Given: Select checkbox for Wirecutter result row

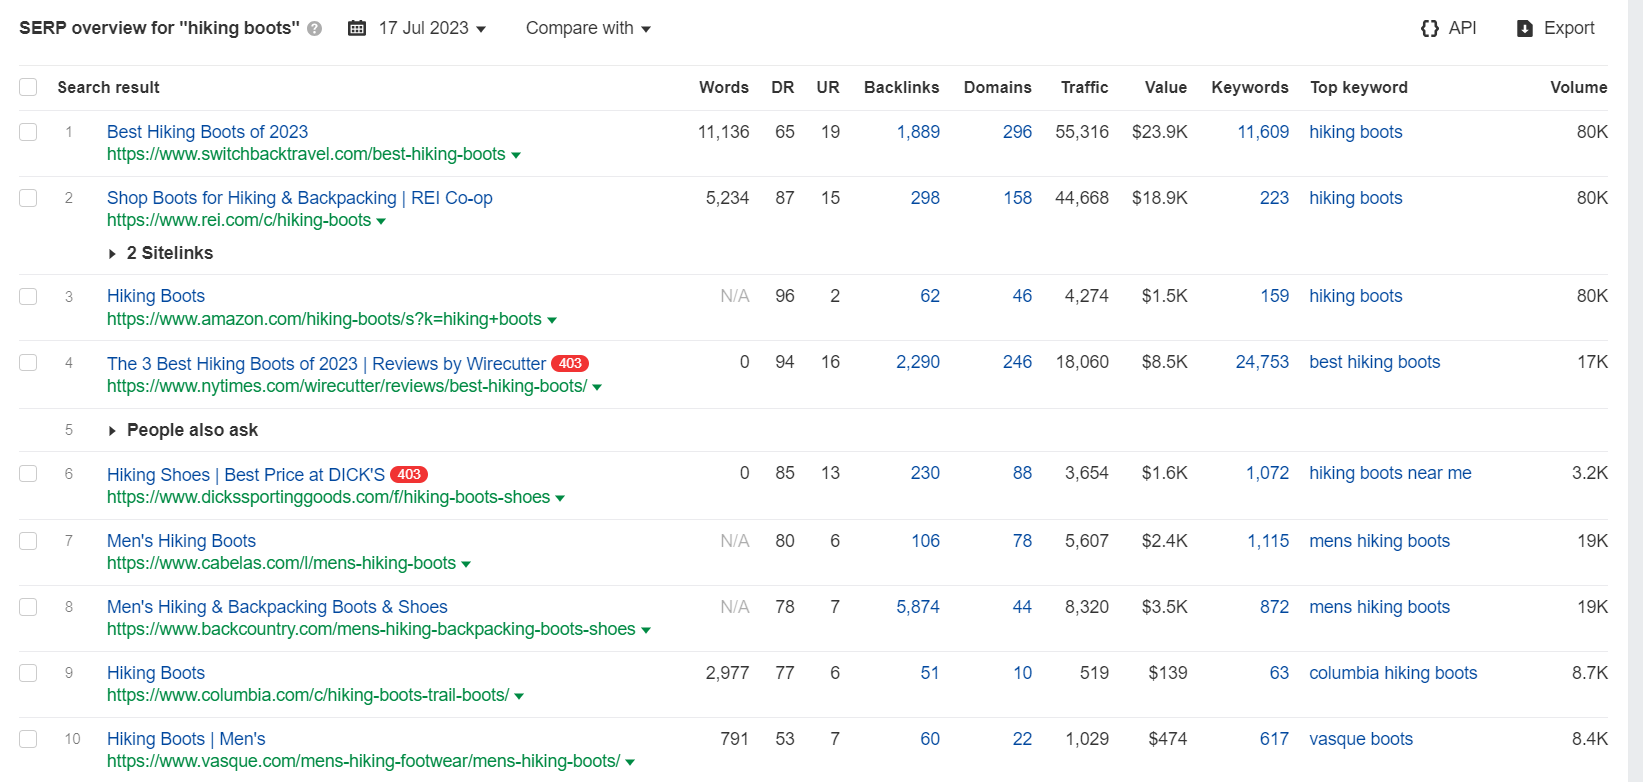Looking at the screenshot, I should coord(28,362).
